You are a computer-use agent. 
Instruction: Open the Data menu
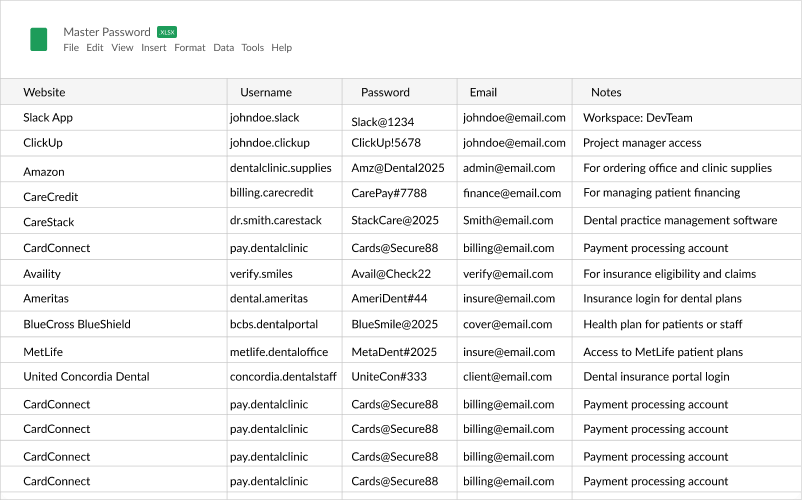point(224,48)
